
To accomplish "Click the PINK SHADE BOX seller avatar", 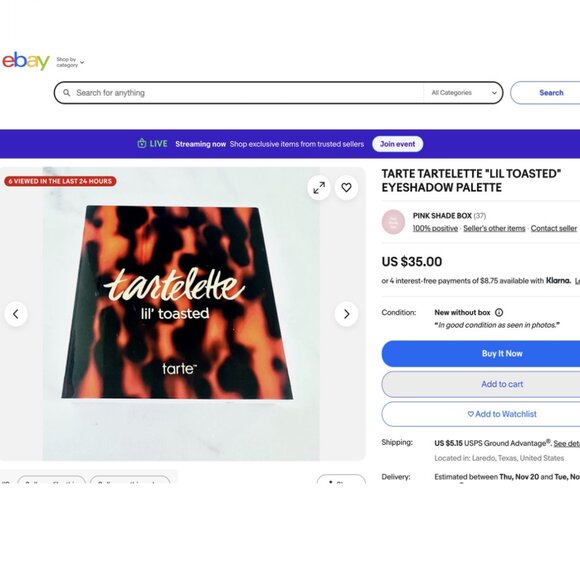I will (x=393, y=222).
